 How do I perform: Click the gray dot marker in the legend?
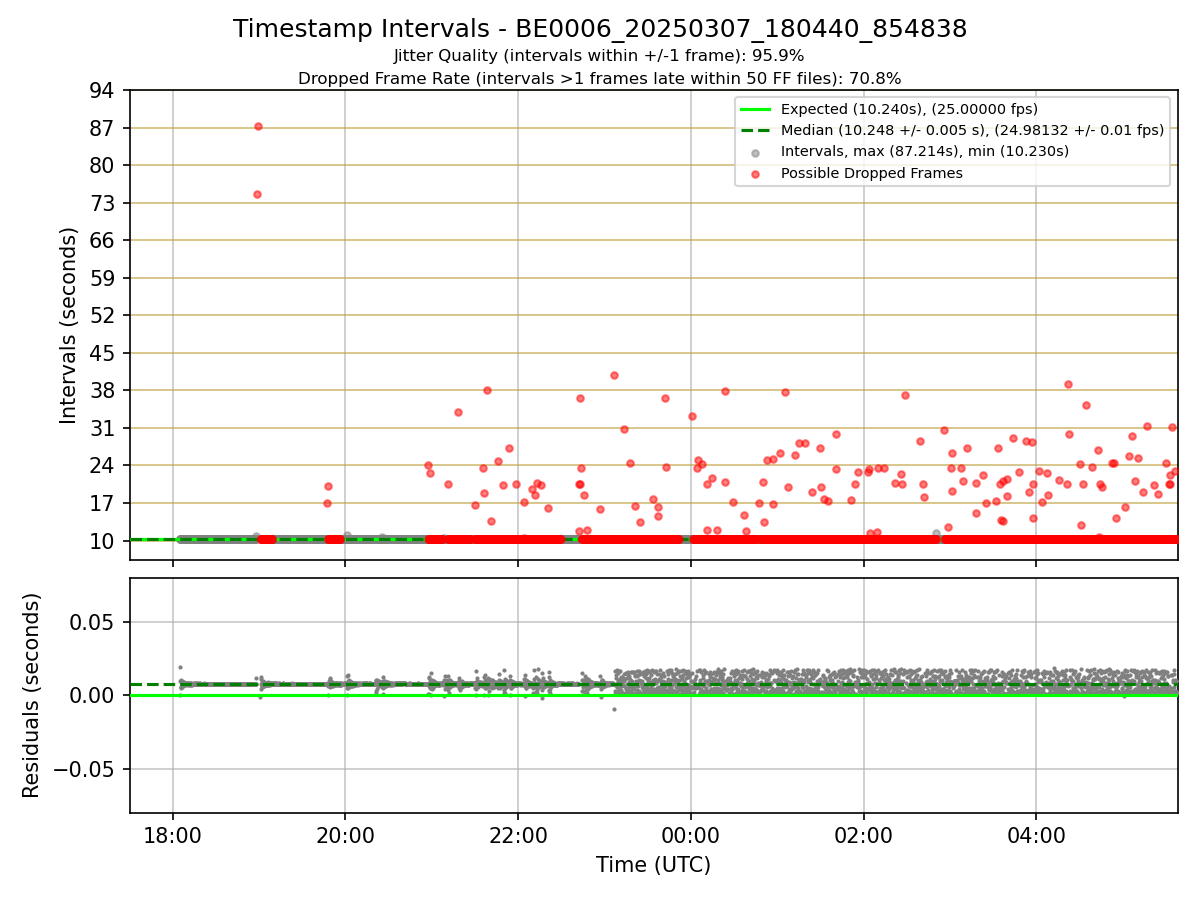(755, 152)
